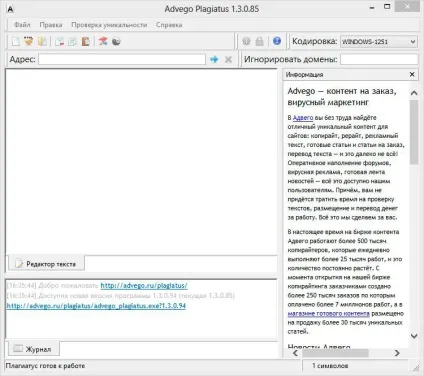Viewport: 424px width, 376px height.
Task: Click the padlock icon in toolbar
Action: (259, 41)
